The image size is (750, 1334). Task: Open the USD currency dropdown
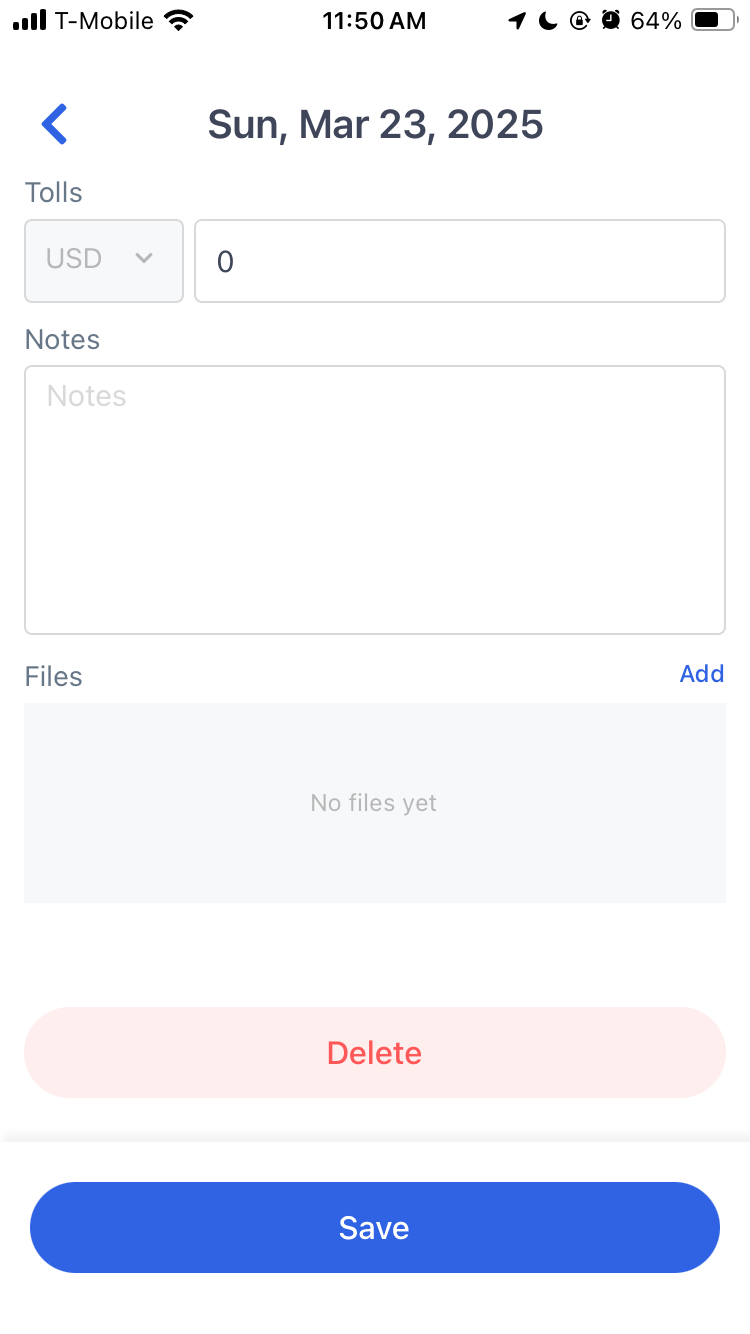point(104,260)
